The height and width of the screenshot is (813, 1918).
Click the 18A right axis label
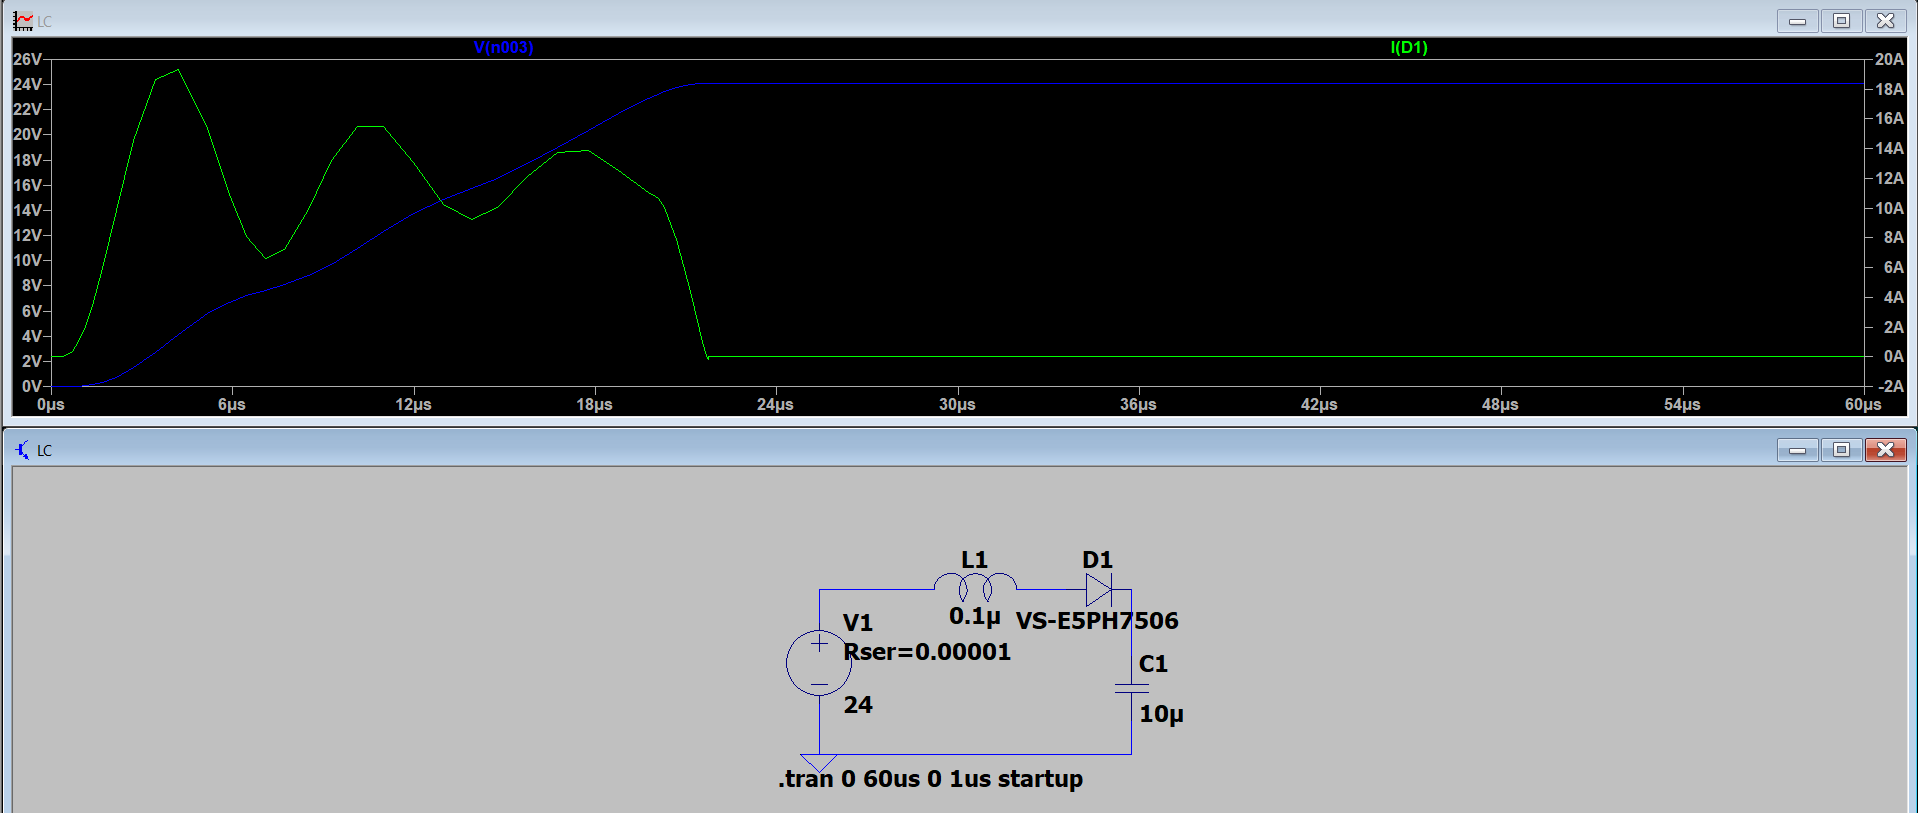(x=1889, y=89)
